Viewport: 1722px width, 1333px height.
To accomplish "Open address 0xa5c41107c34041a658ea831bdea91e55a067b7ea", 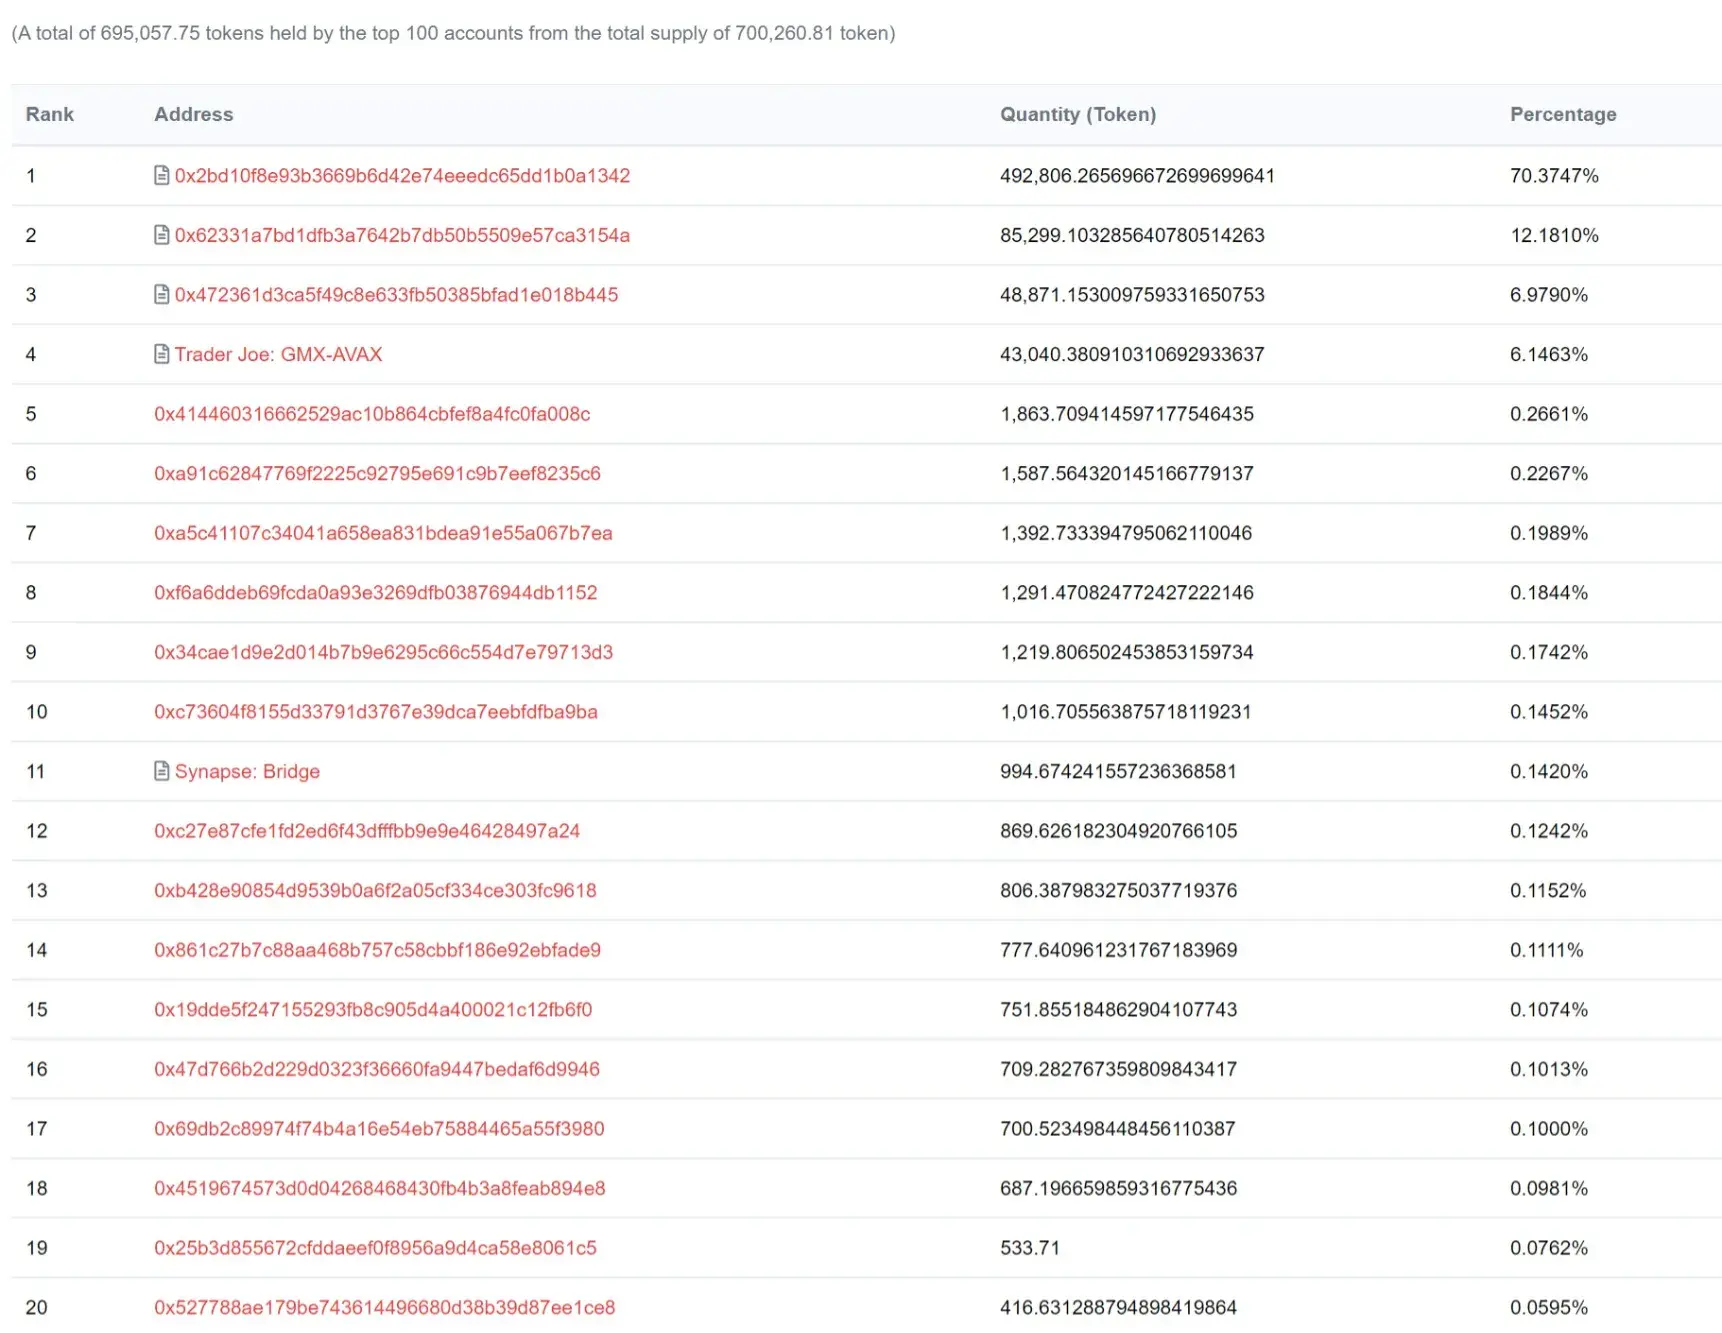I will [x=383, y=533].
